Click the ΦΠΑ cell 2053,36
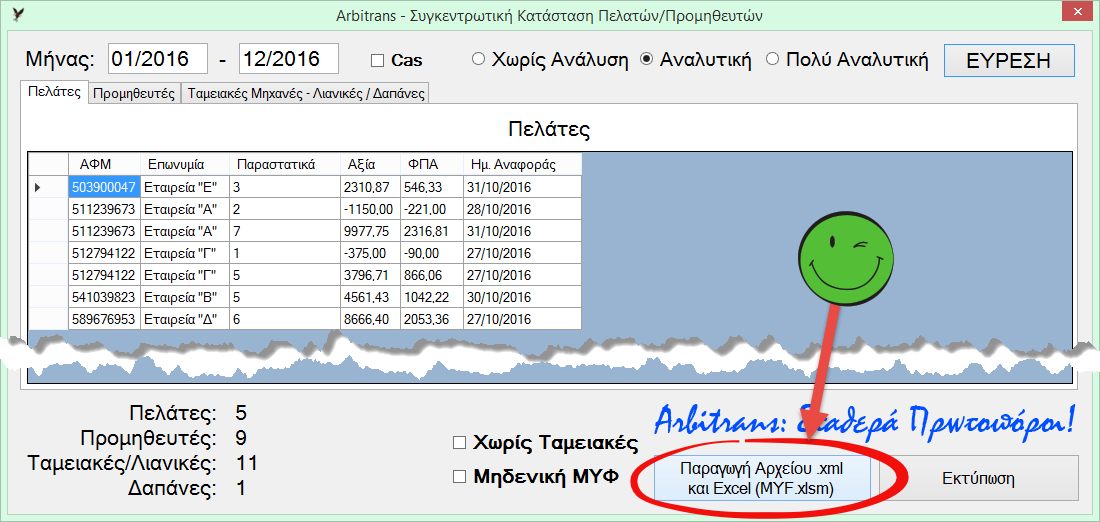 point(431,319)
